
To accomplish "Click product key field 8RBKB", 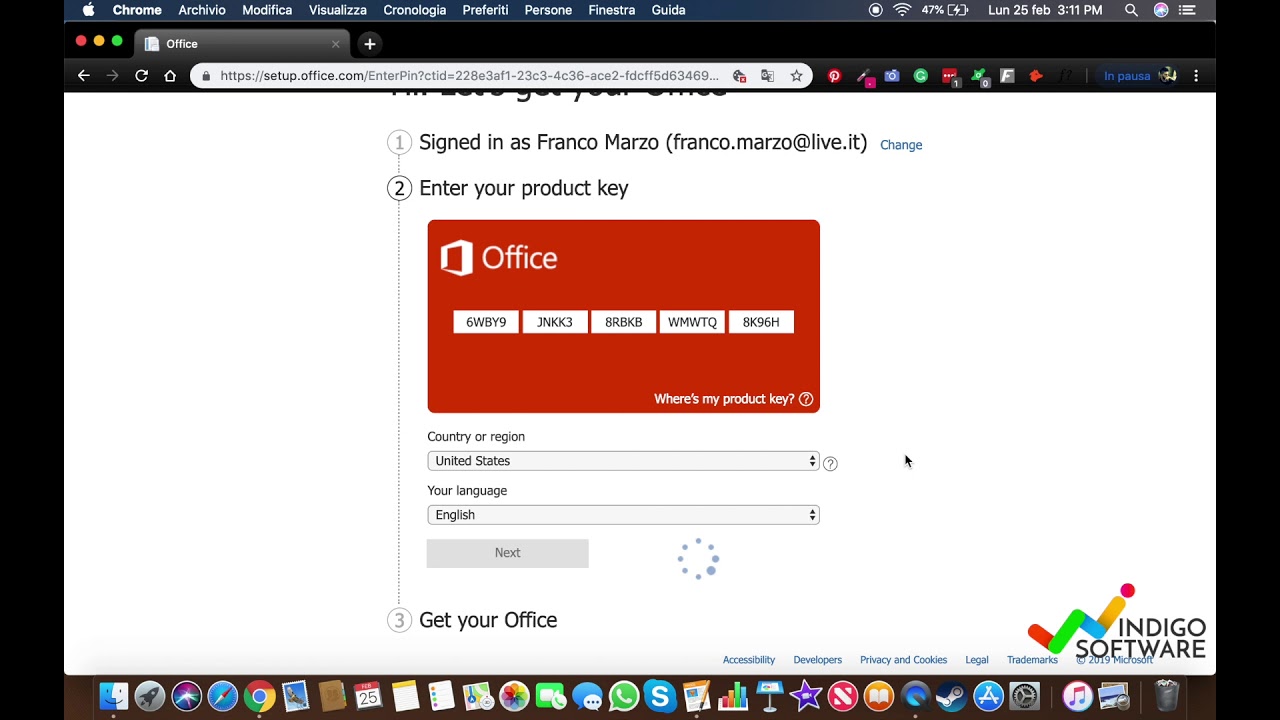I will (x=624, y=322).
